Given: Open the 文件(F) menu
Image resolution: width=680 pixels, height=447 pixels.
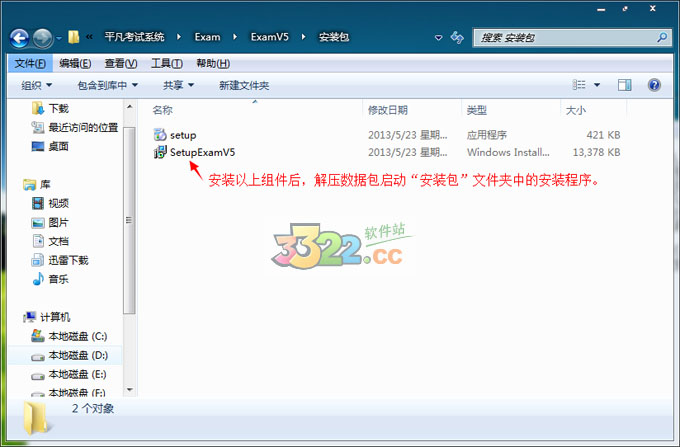Looking at the screenshot, I should (30, 64).
